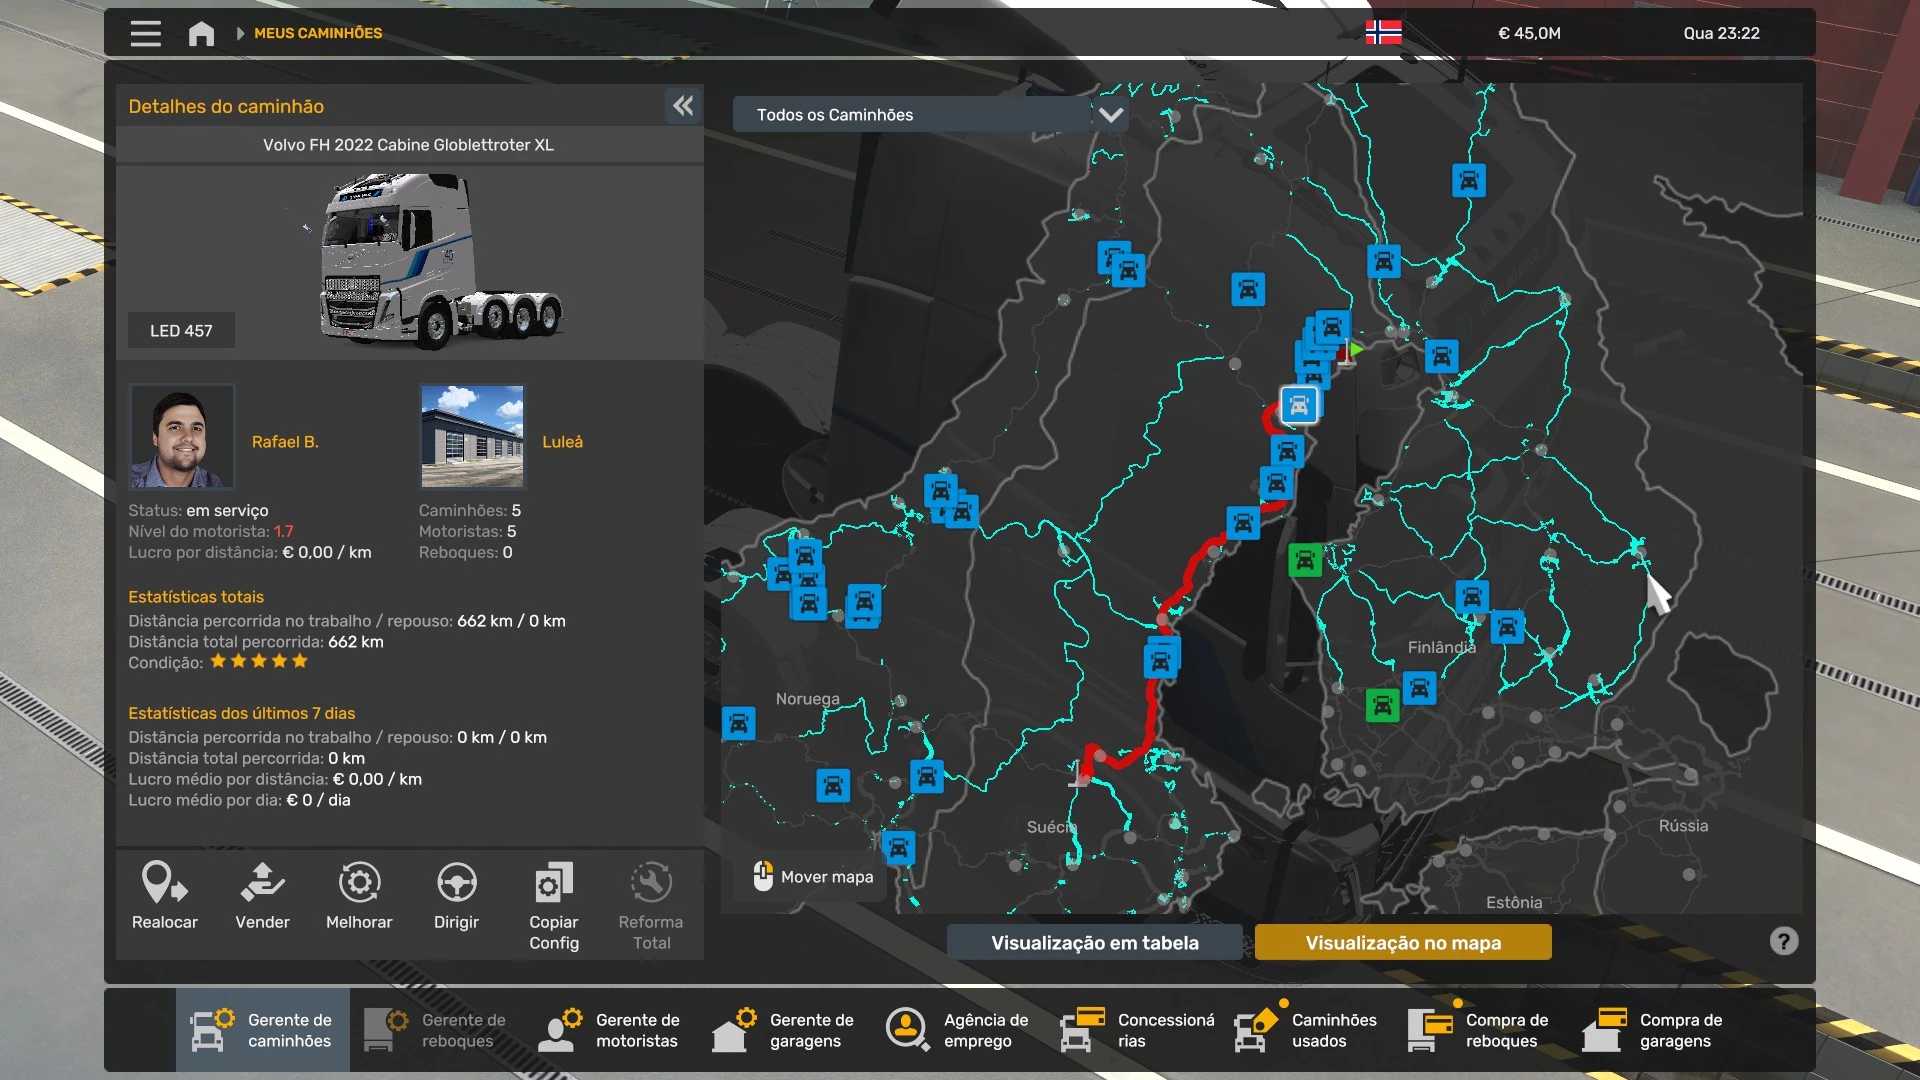The width and height of the screenshot is (1920, 1080).
Task: Select green truck marker near Finlândia label
Action: coord(1382,705)
